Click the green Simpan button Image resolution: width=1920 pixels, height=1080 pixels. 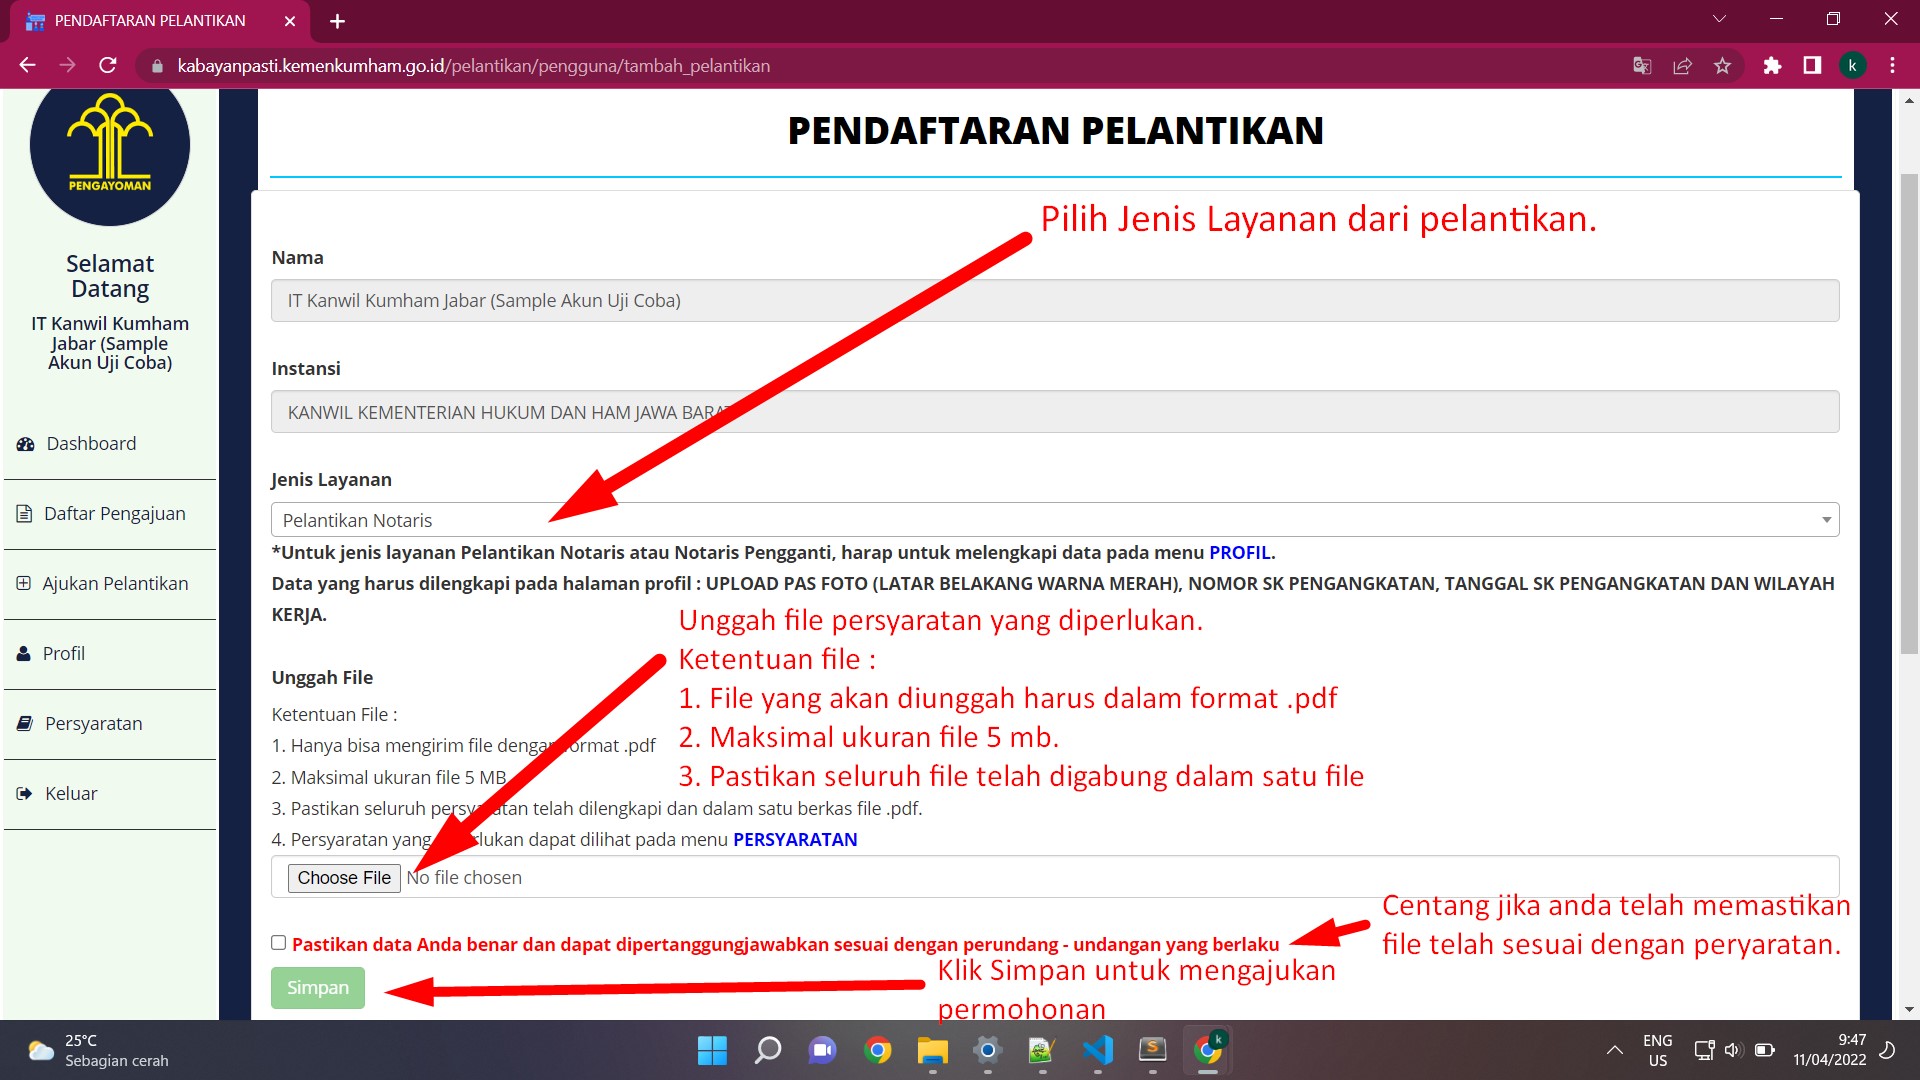pos(318,988)
